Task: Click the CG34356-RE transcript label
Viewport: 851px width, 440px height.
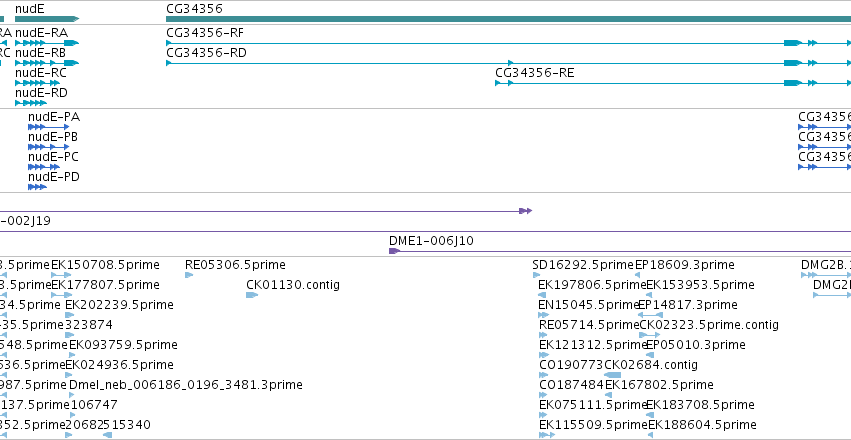Action: point(535,73)
